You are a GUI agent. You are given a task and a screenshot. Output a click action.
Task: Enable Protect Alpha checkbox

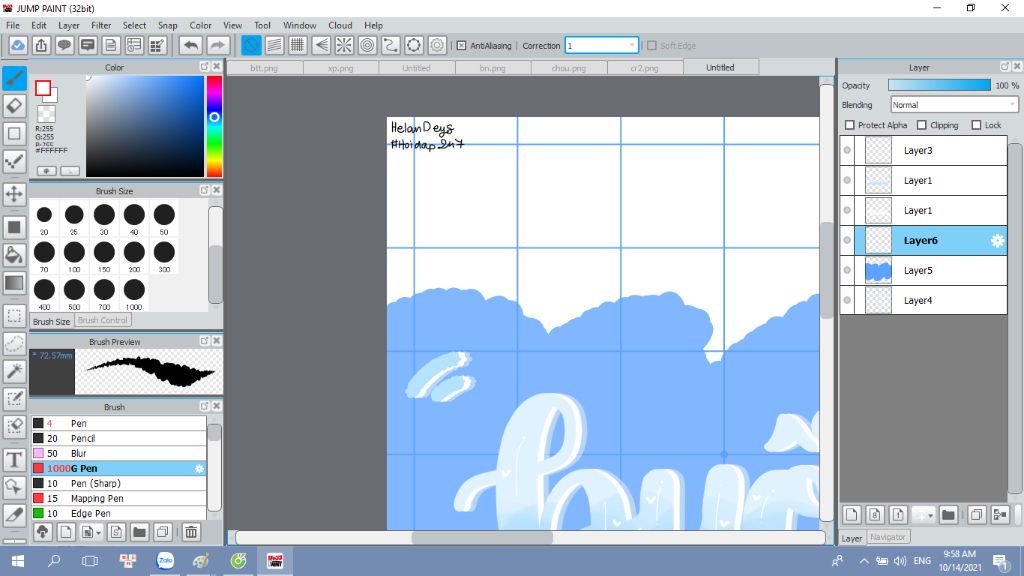[x=850, y=125]
